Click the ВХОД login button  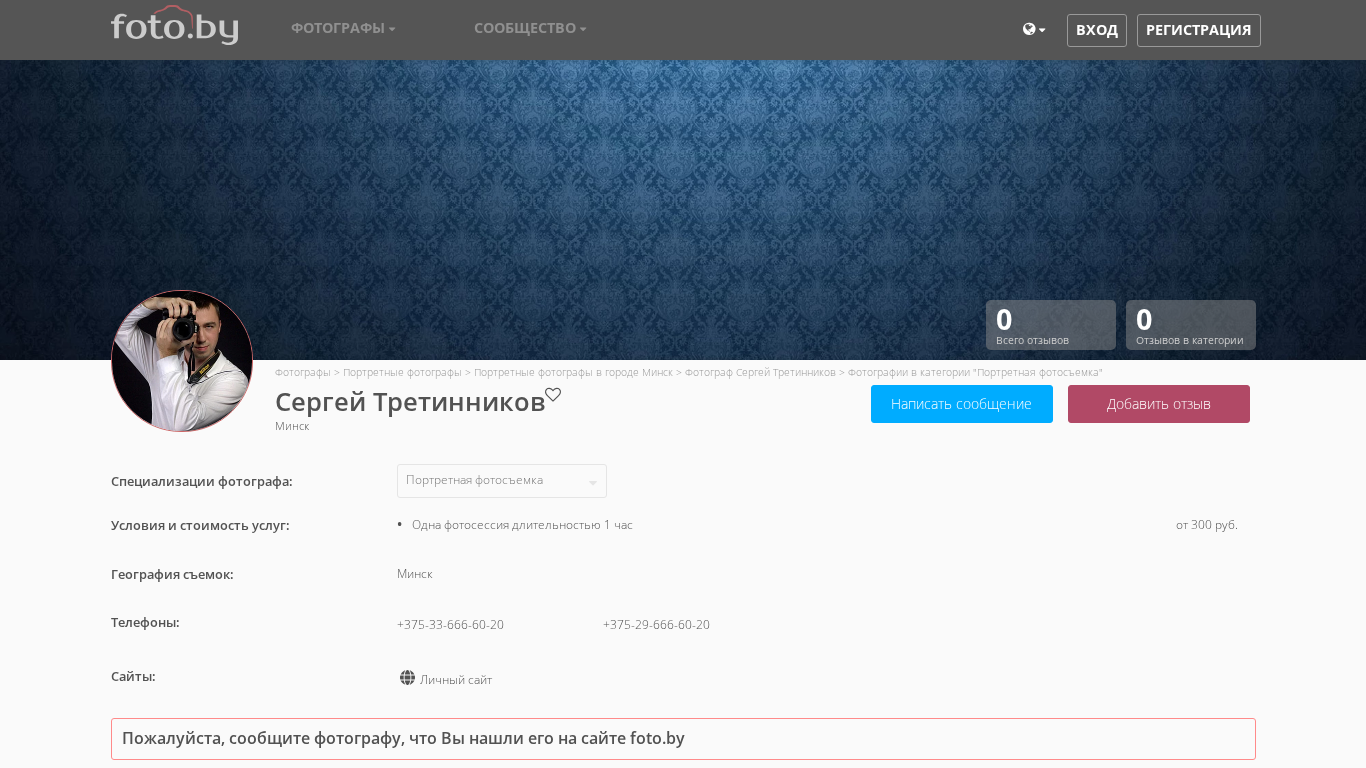click(1096, 30)
